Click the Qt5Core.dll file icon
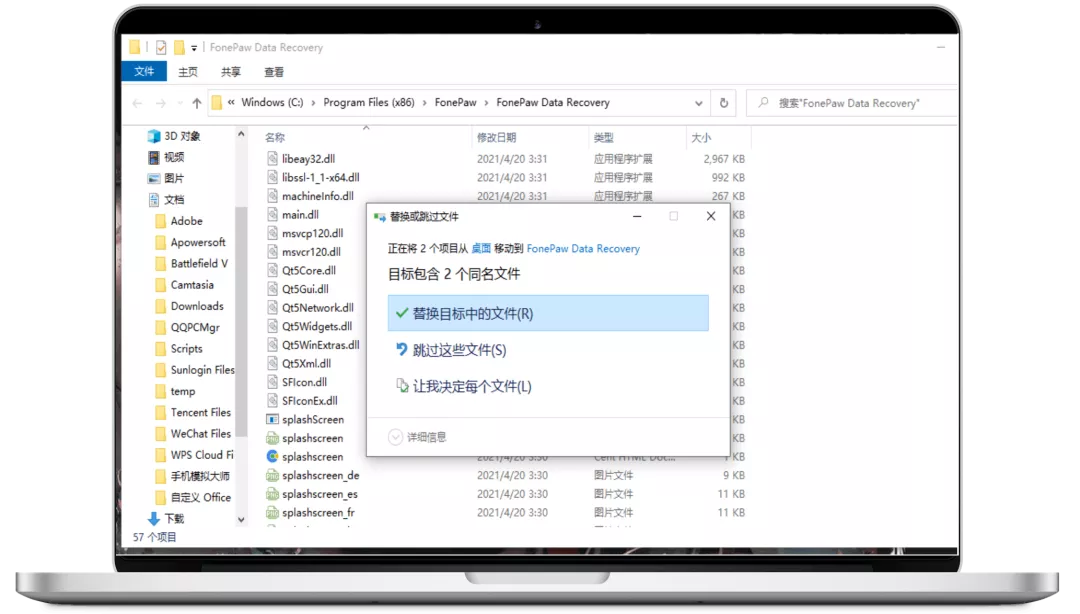 (272, 270)
